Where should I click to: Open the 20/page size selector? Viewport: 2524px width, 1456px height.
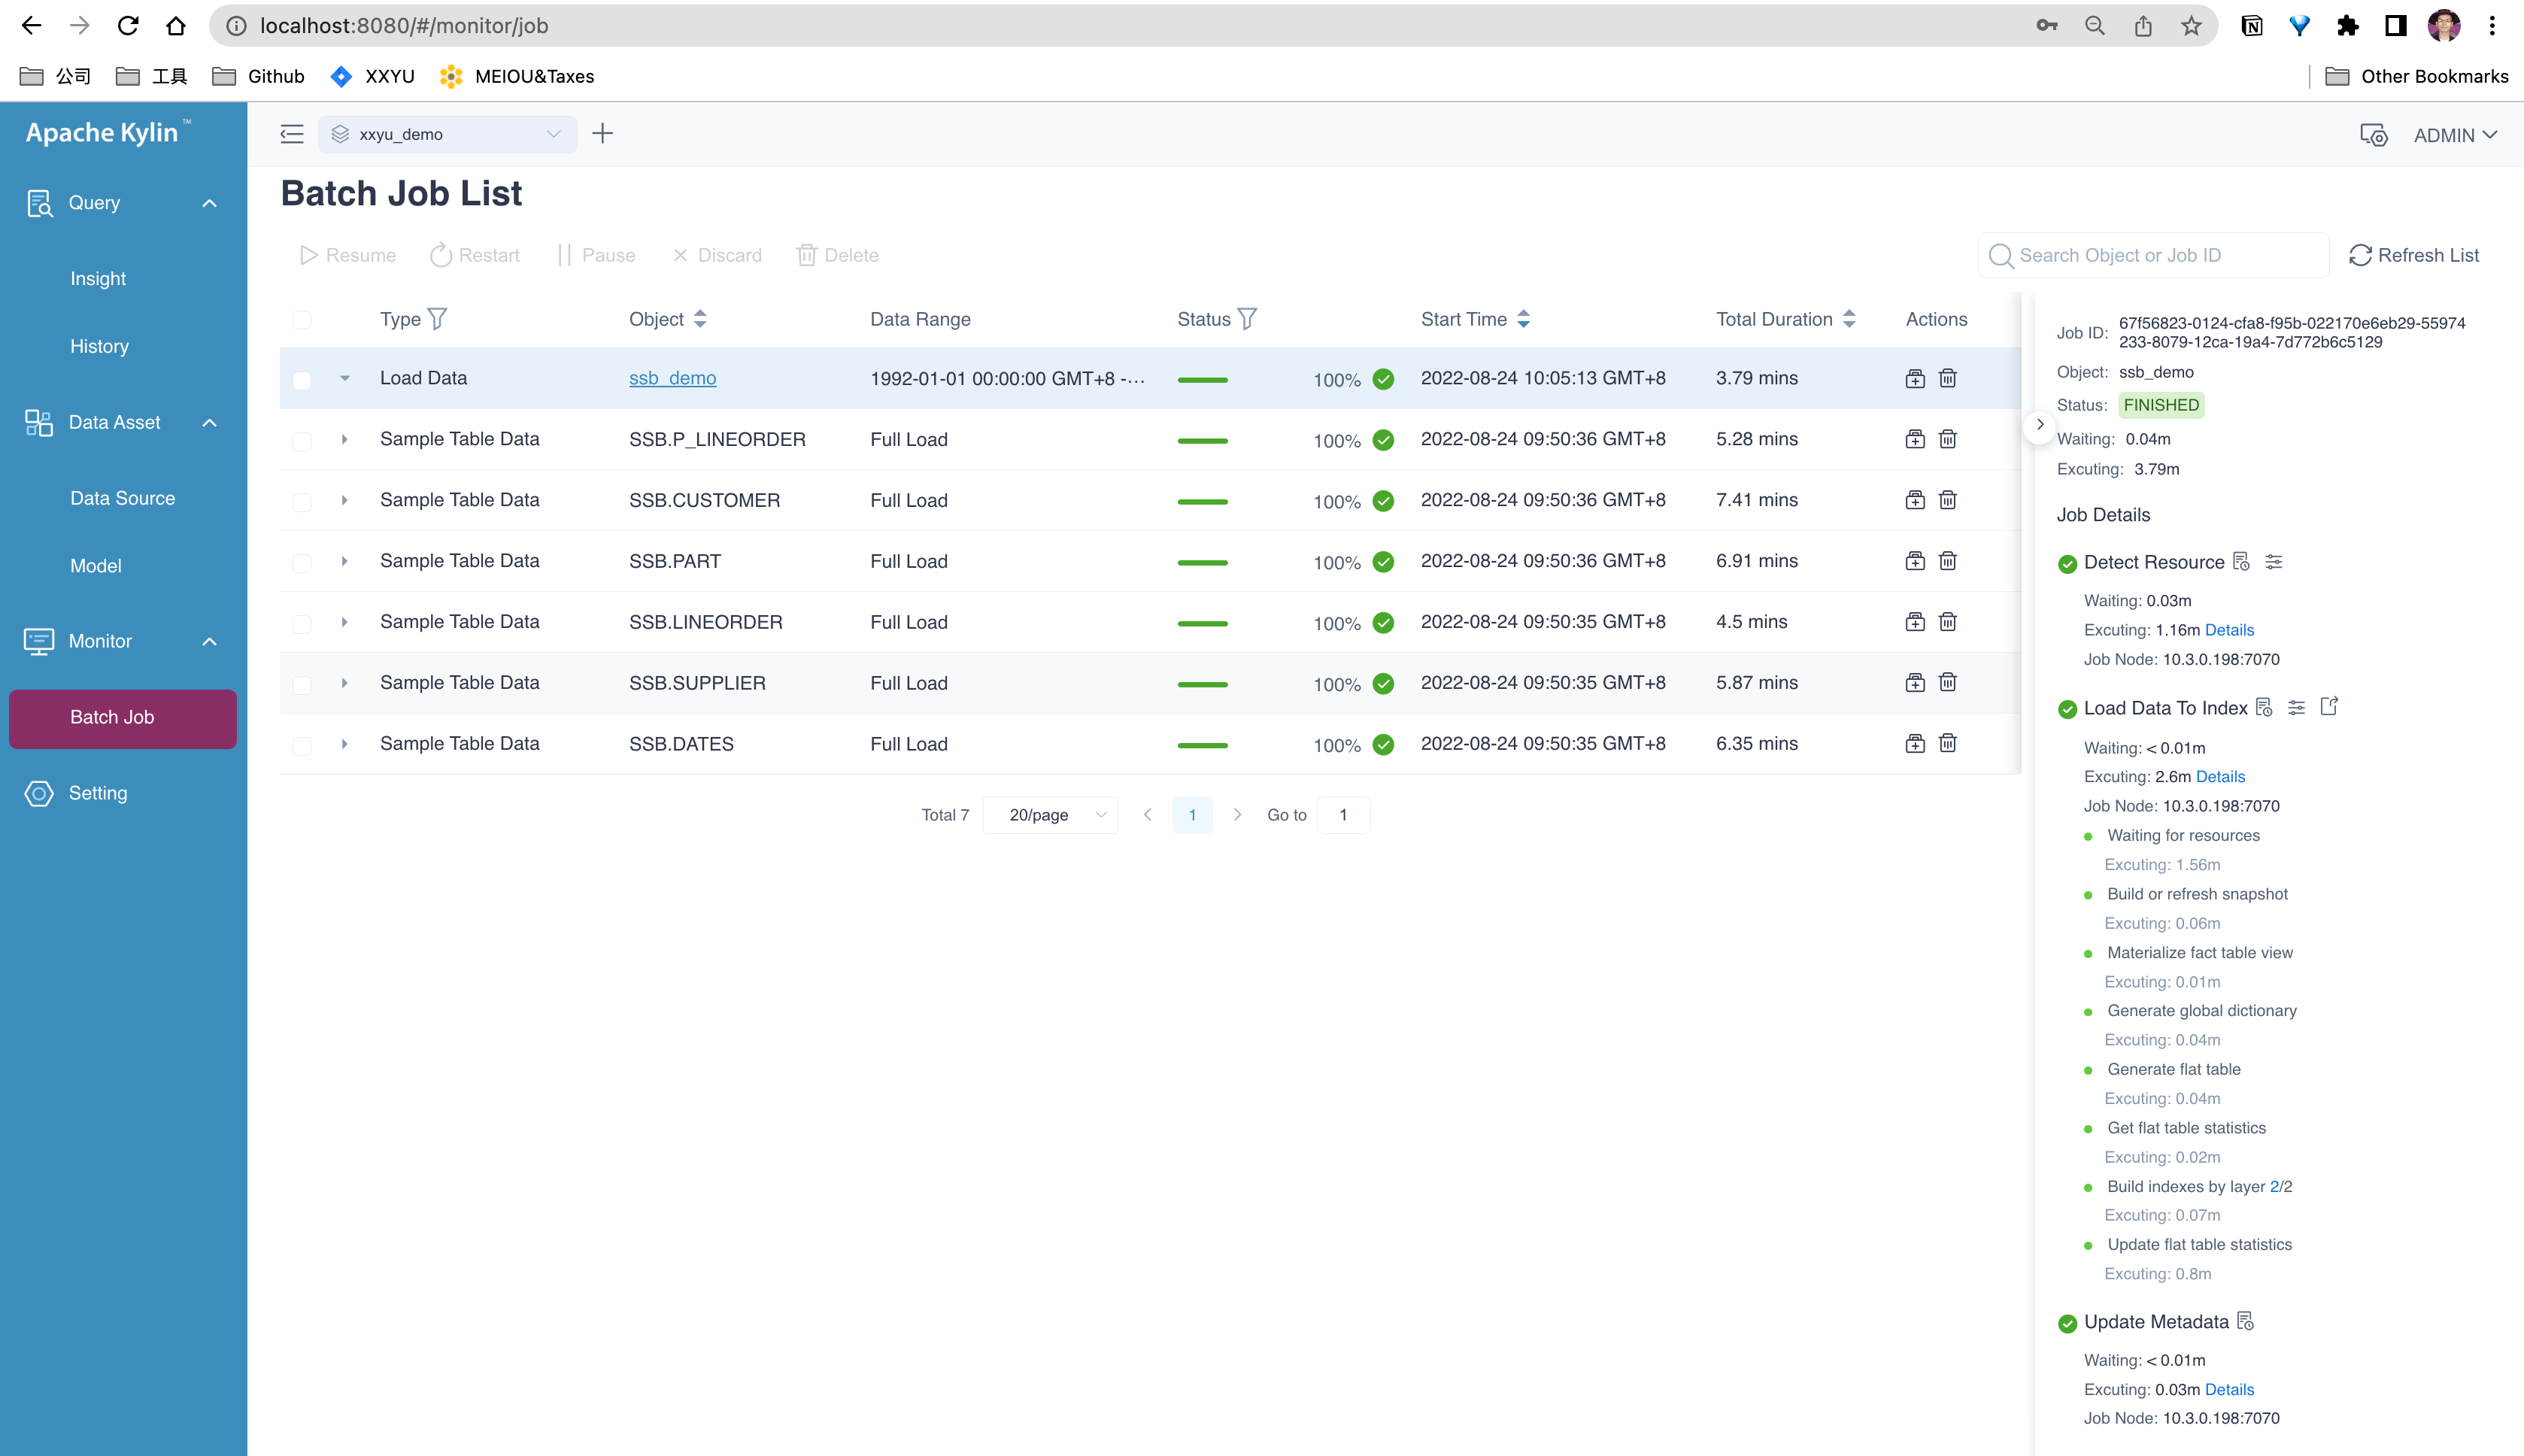point(1050,815)
